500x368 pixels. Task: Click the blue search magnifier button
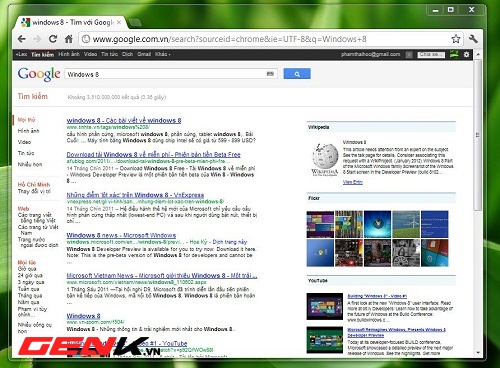[x=297, y=74]
